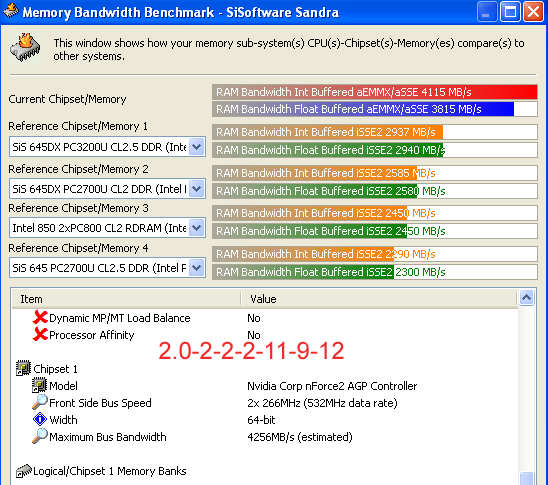Image resolution: width=548 pixels, height=485 pixels.
Task: Click the Model row chip icon
Action: point(39,385)
